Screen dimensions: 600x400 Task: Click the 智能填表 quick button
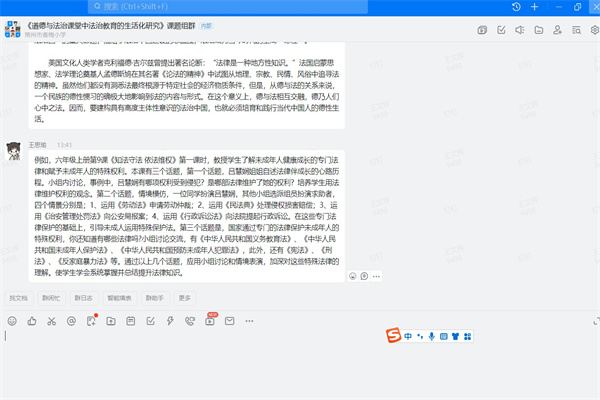click(x=119, y=298)
